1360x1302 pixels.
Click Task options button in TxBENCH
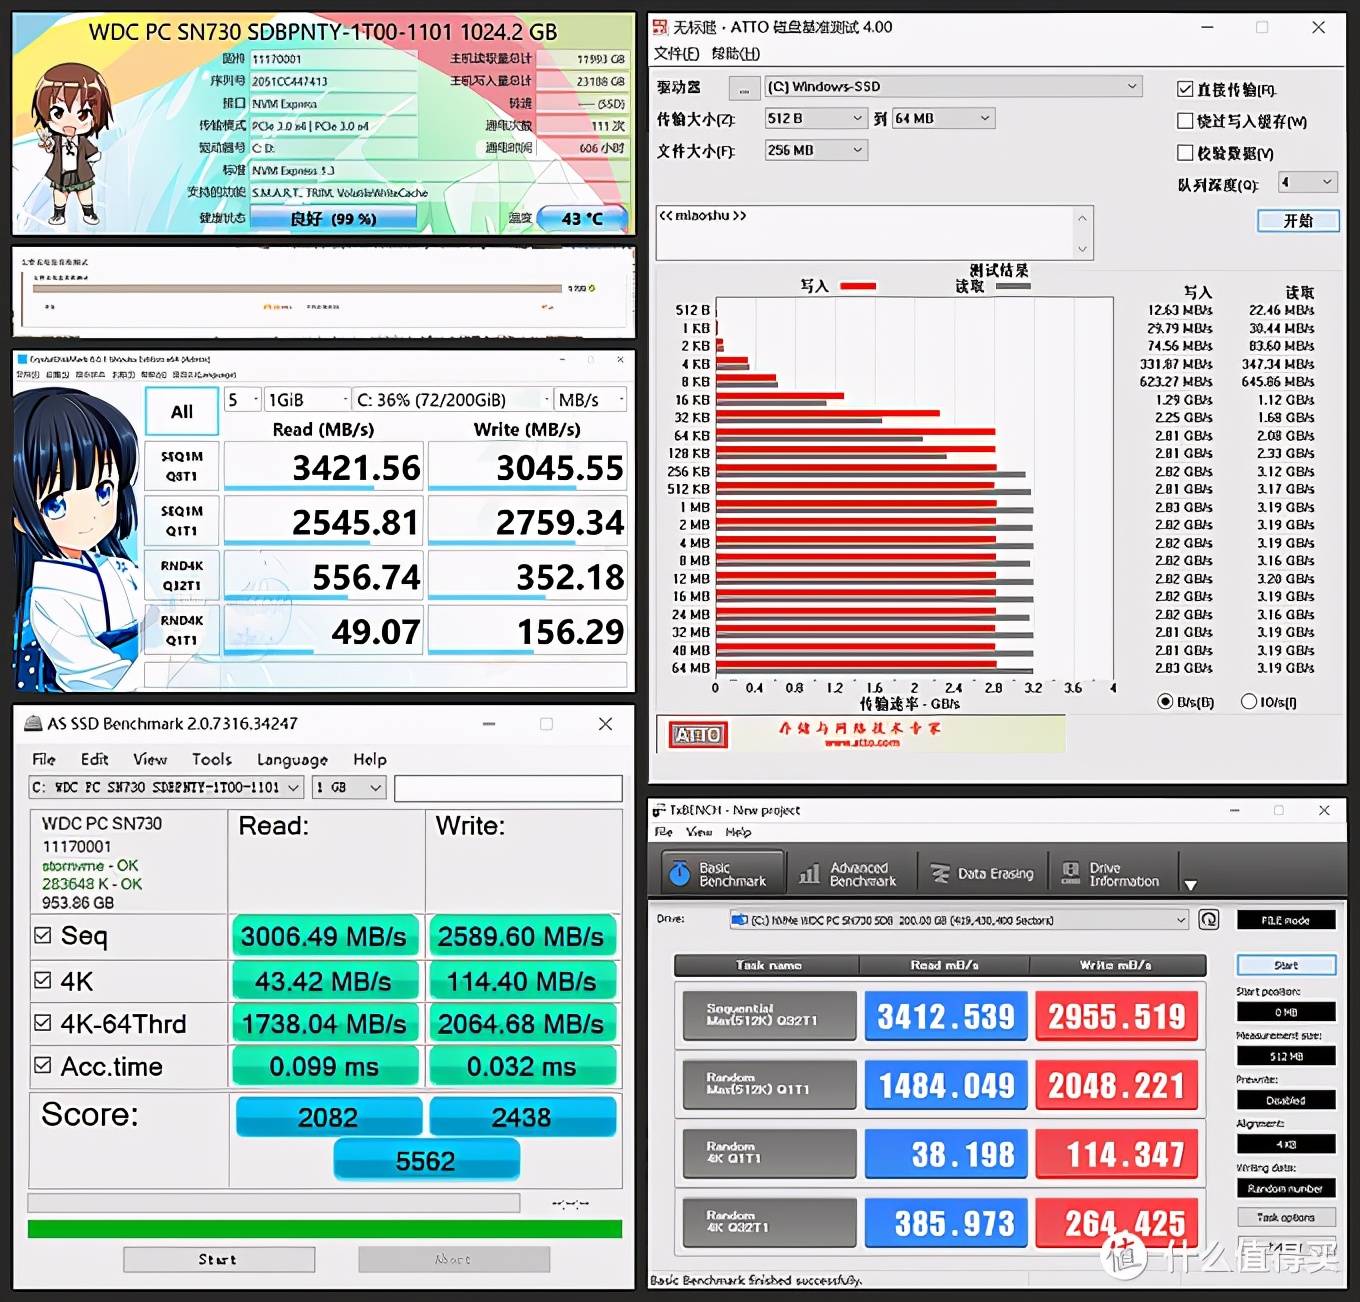coord(1286,1218)
